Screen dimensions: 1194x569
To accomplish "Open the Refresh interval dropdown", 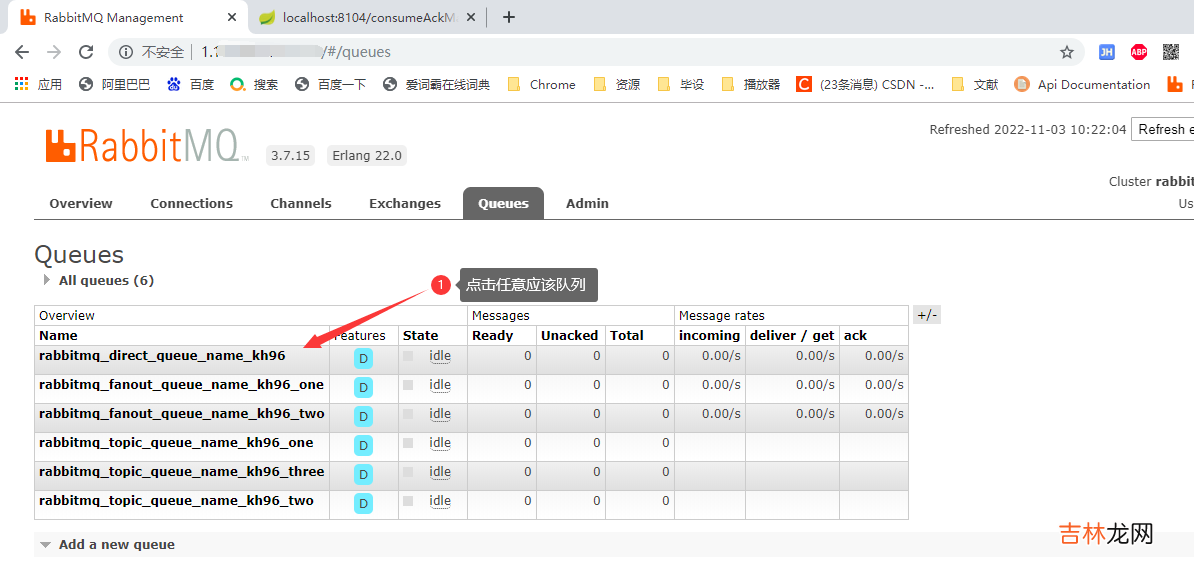I will click(x=1162, y=129).
